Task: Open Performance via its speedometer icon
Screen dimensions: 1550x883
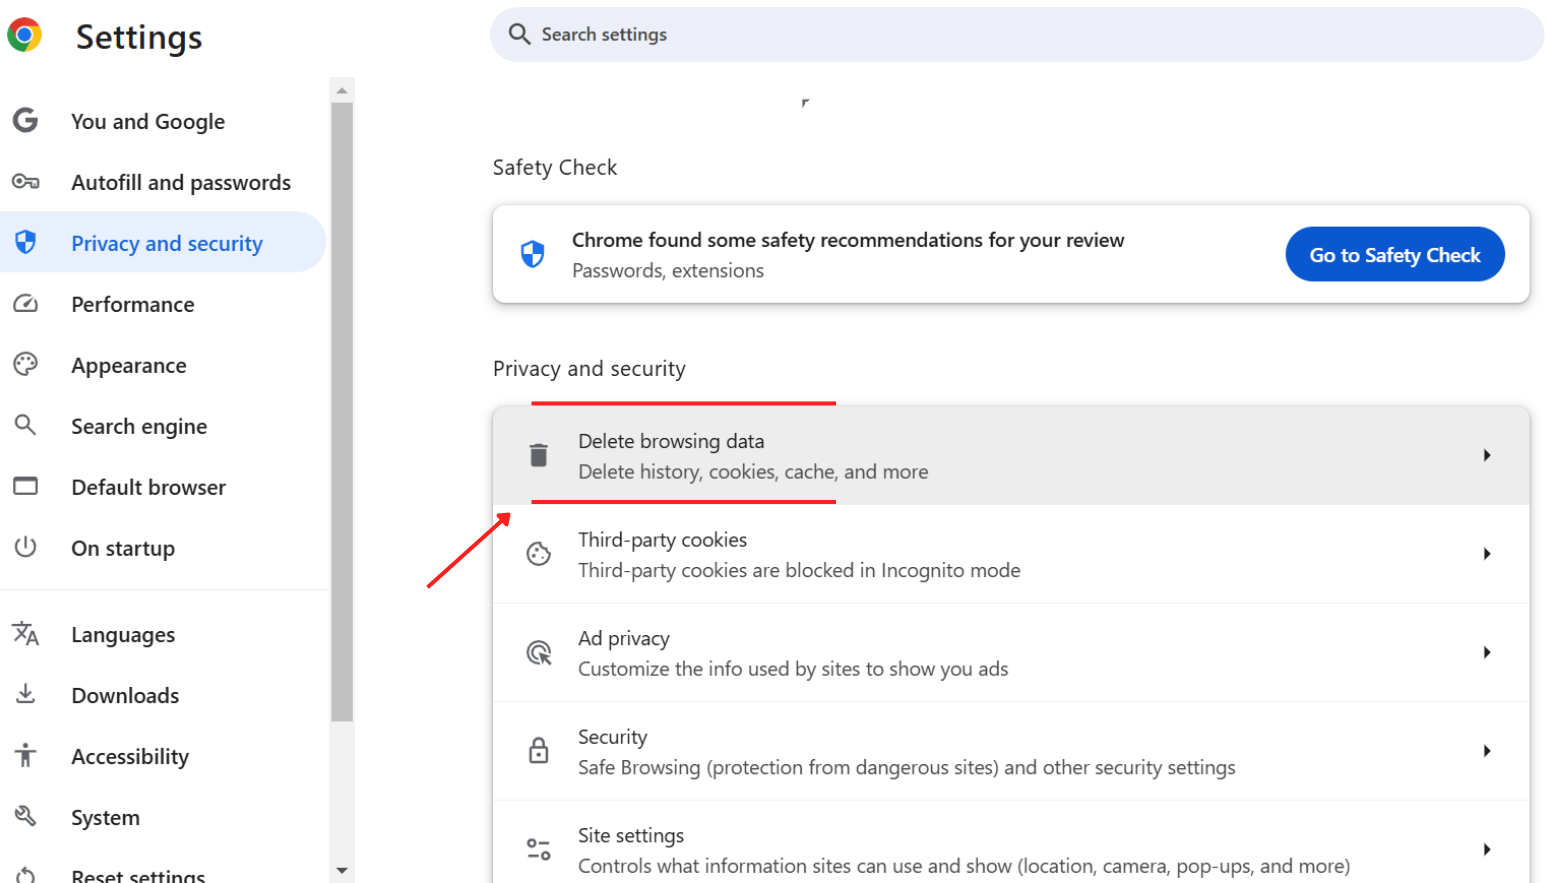Action: click(x=25, y=304)
